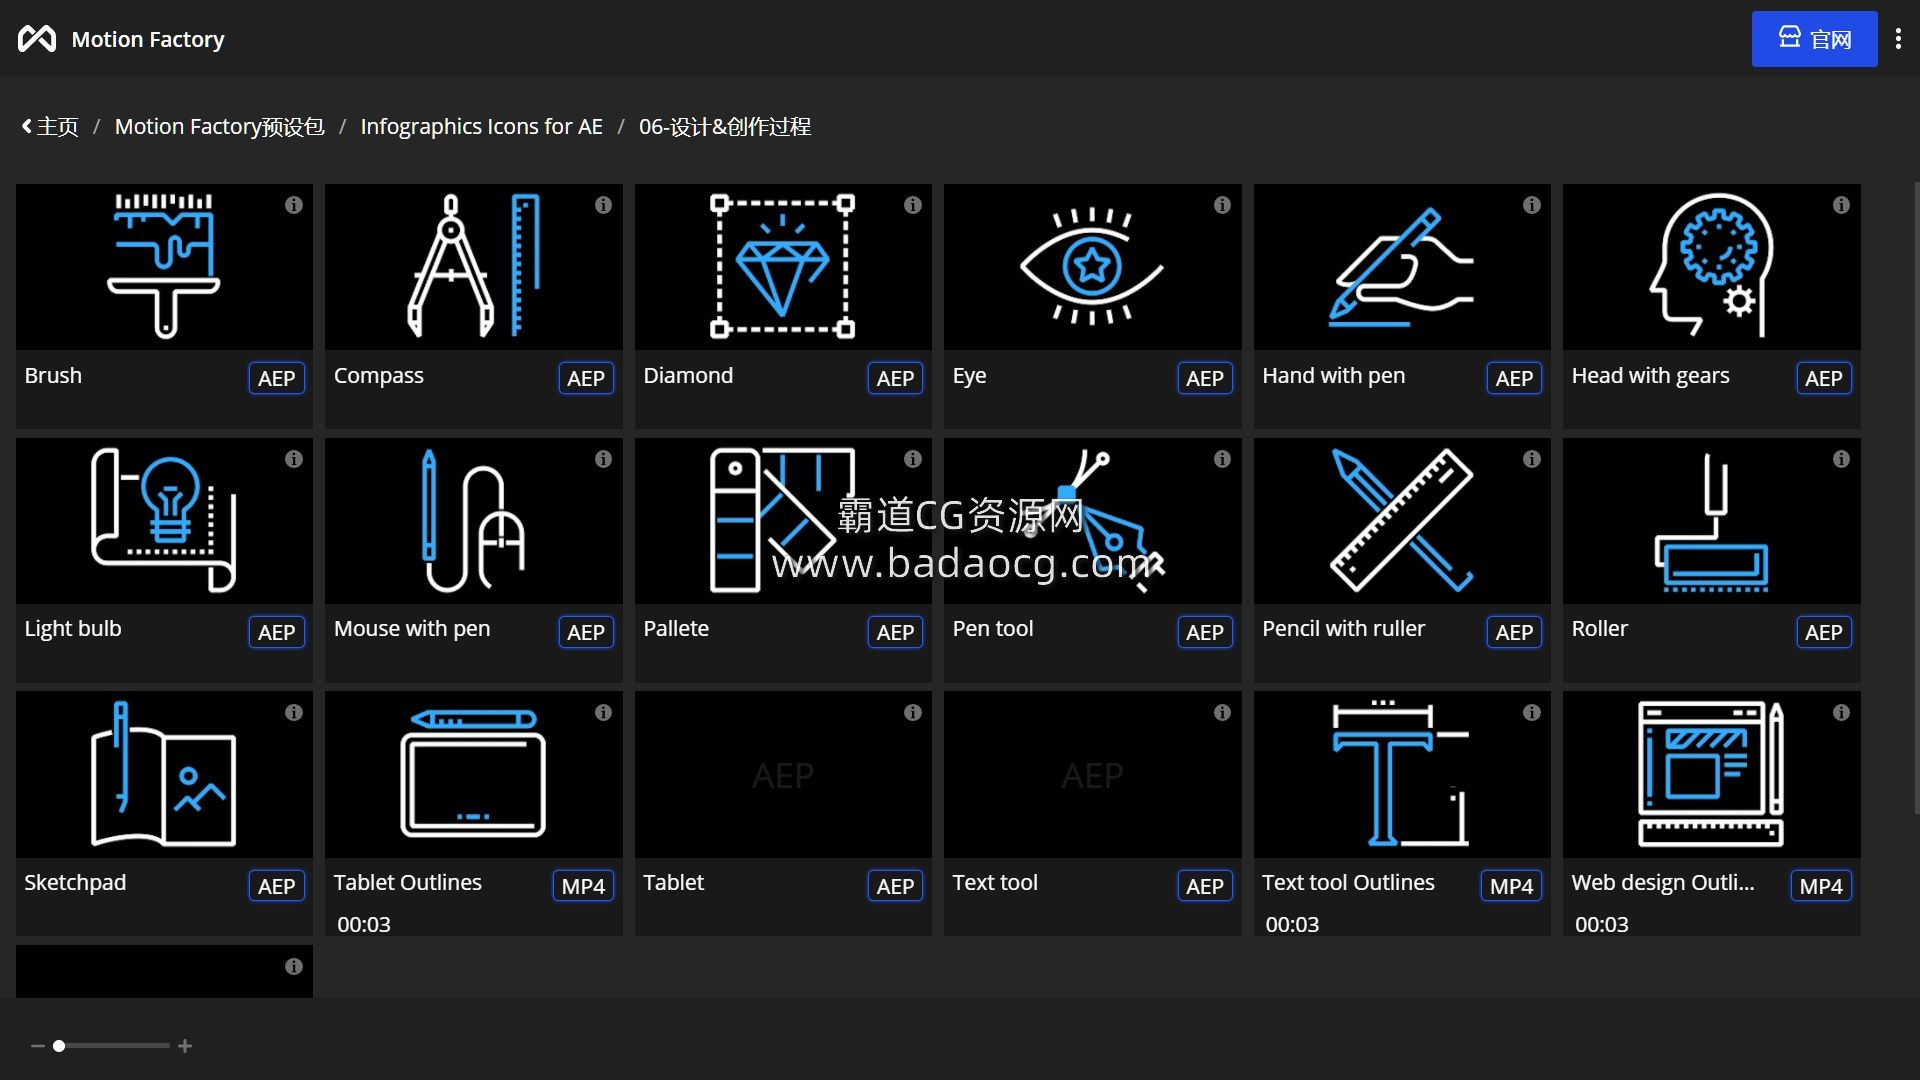
Task: Select the Eye icon thumbnail
Action: point(1092,266)
